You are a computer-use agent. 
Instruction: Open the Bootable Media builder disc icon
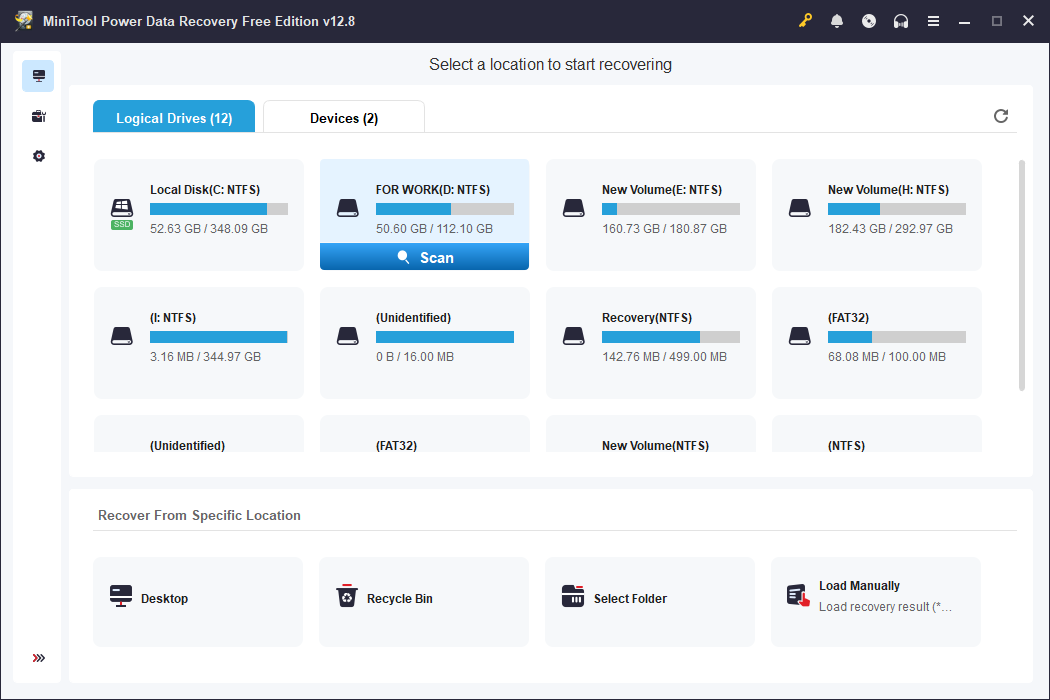[x=869, y=20]
